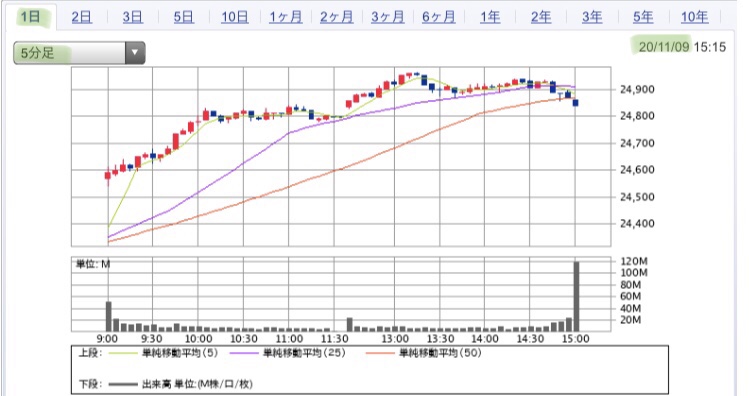Image resolution: width=749 pixels, height=396 pixels.
Task: Click the last blue candlestick at 15:00
Action: click(576, 103)
